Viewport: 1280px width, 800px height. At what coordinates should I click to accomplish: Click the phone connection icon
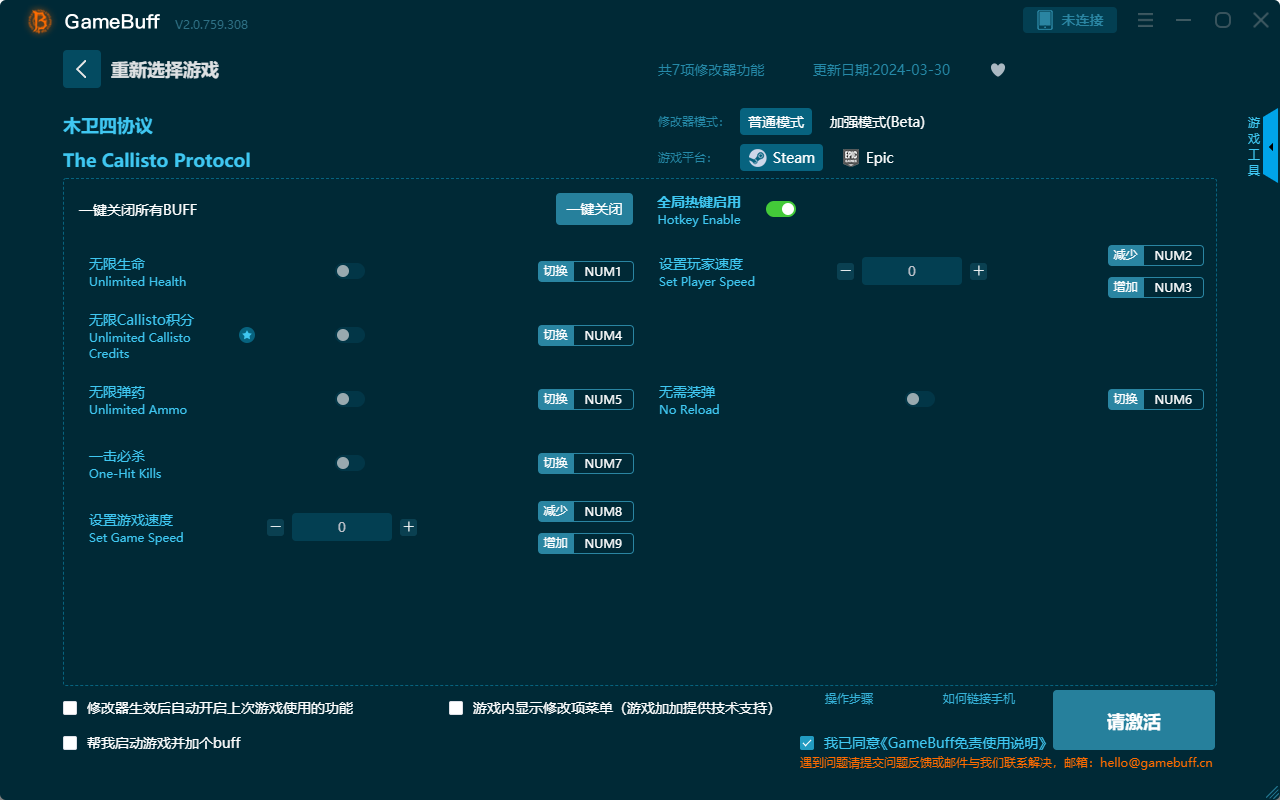(x=1045, y=20)
